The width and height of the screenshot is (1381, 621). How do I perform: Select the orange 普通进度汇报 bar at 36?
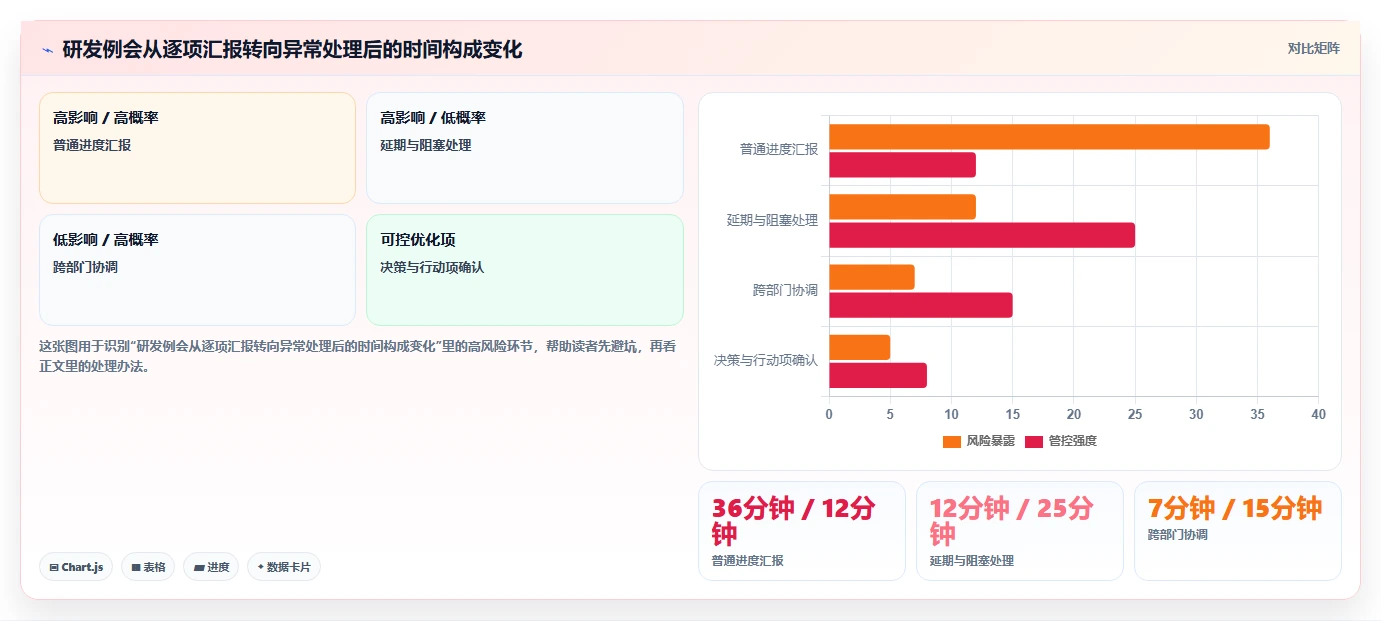click(1049, 137)
